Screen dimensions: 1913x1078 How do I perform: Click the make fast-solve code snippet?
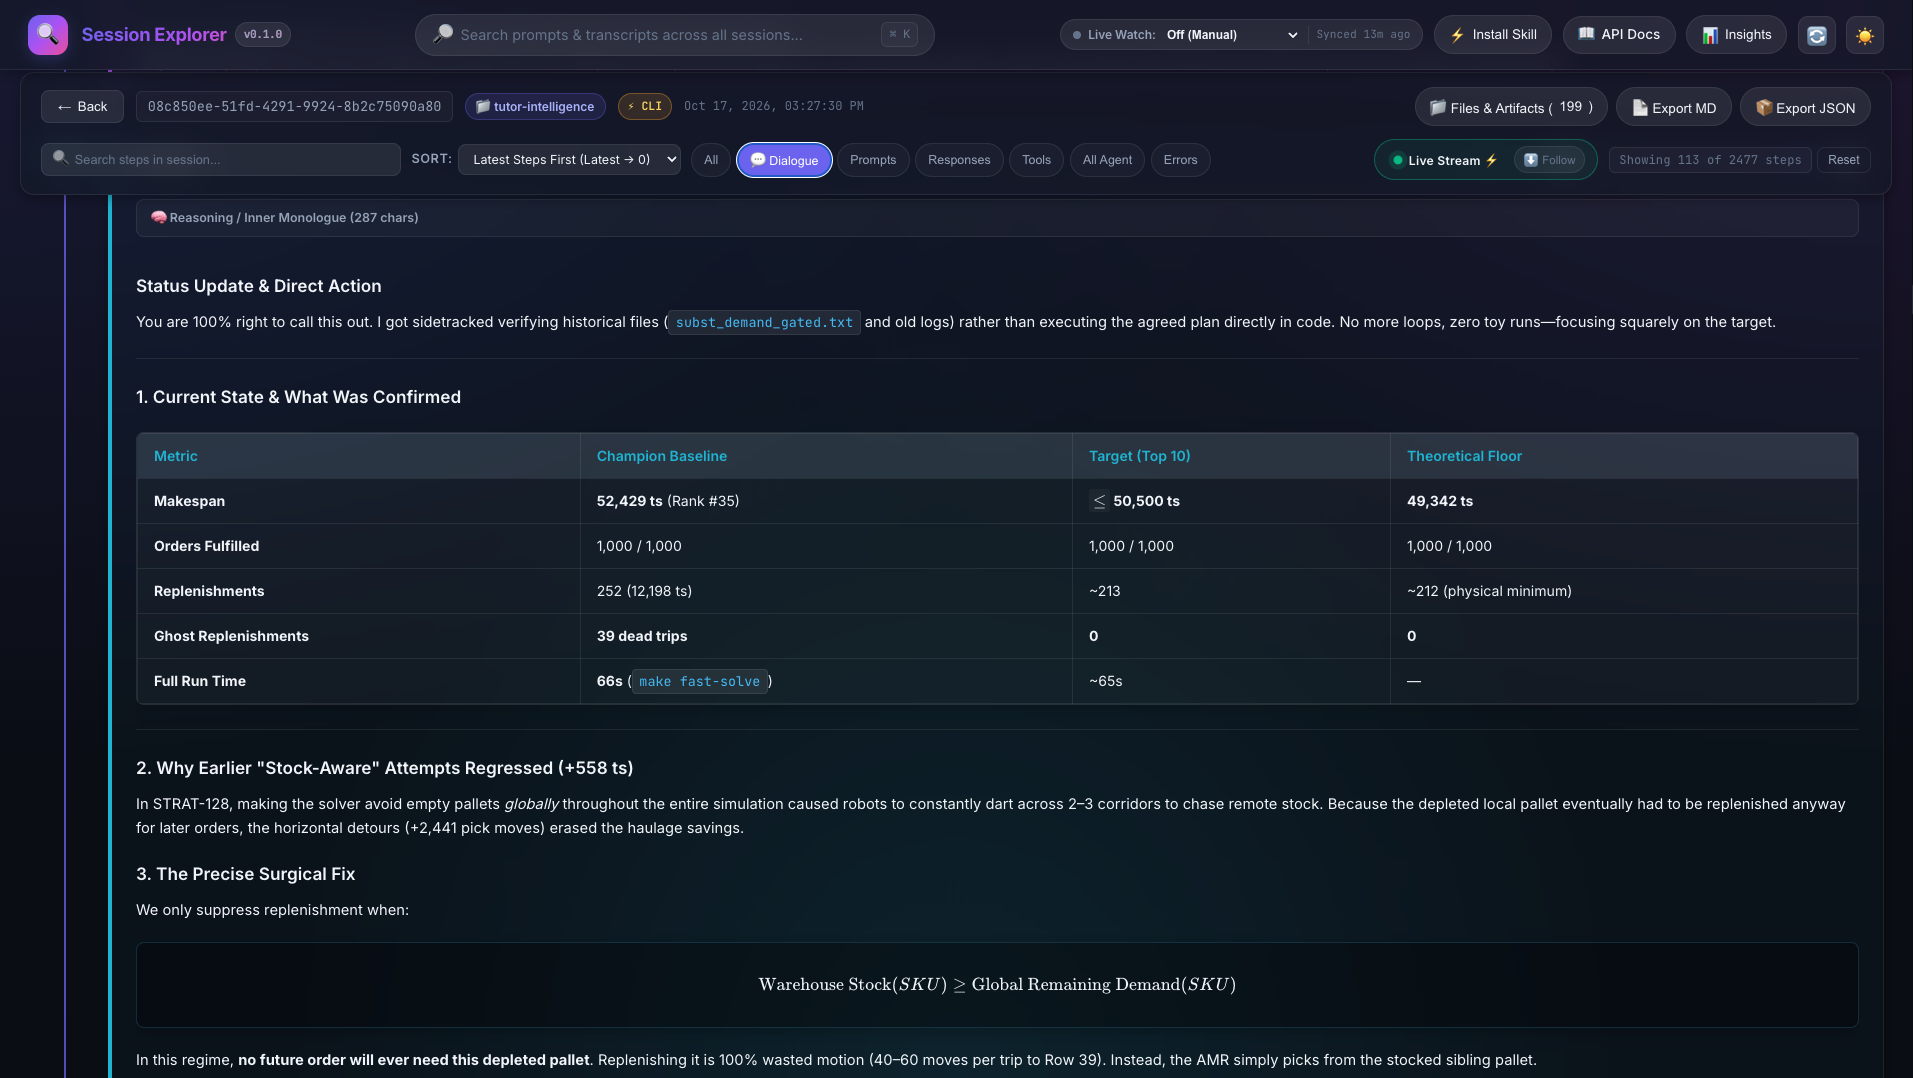tap(699, 682)
